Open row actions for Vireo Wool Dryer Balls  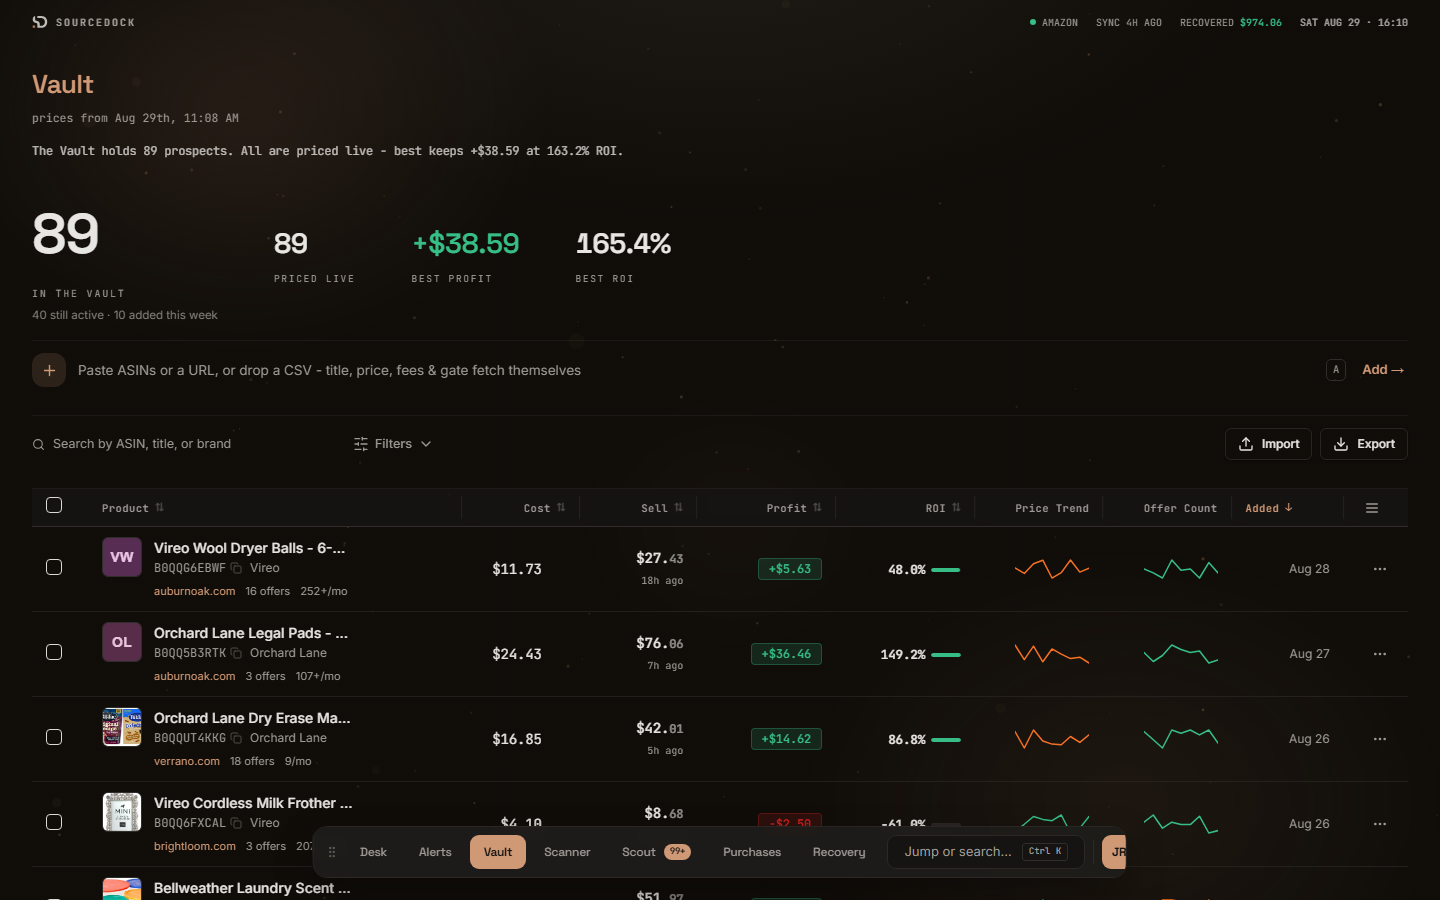click(1380, 569)
